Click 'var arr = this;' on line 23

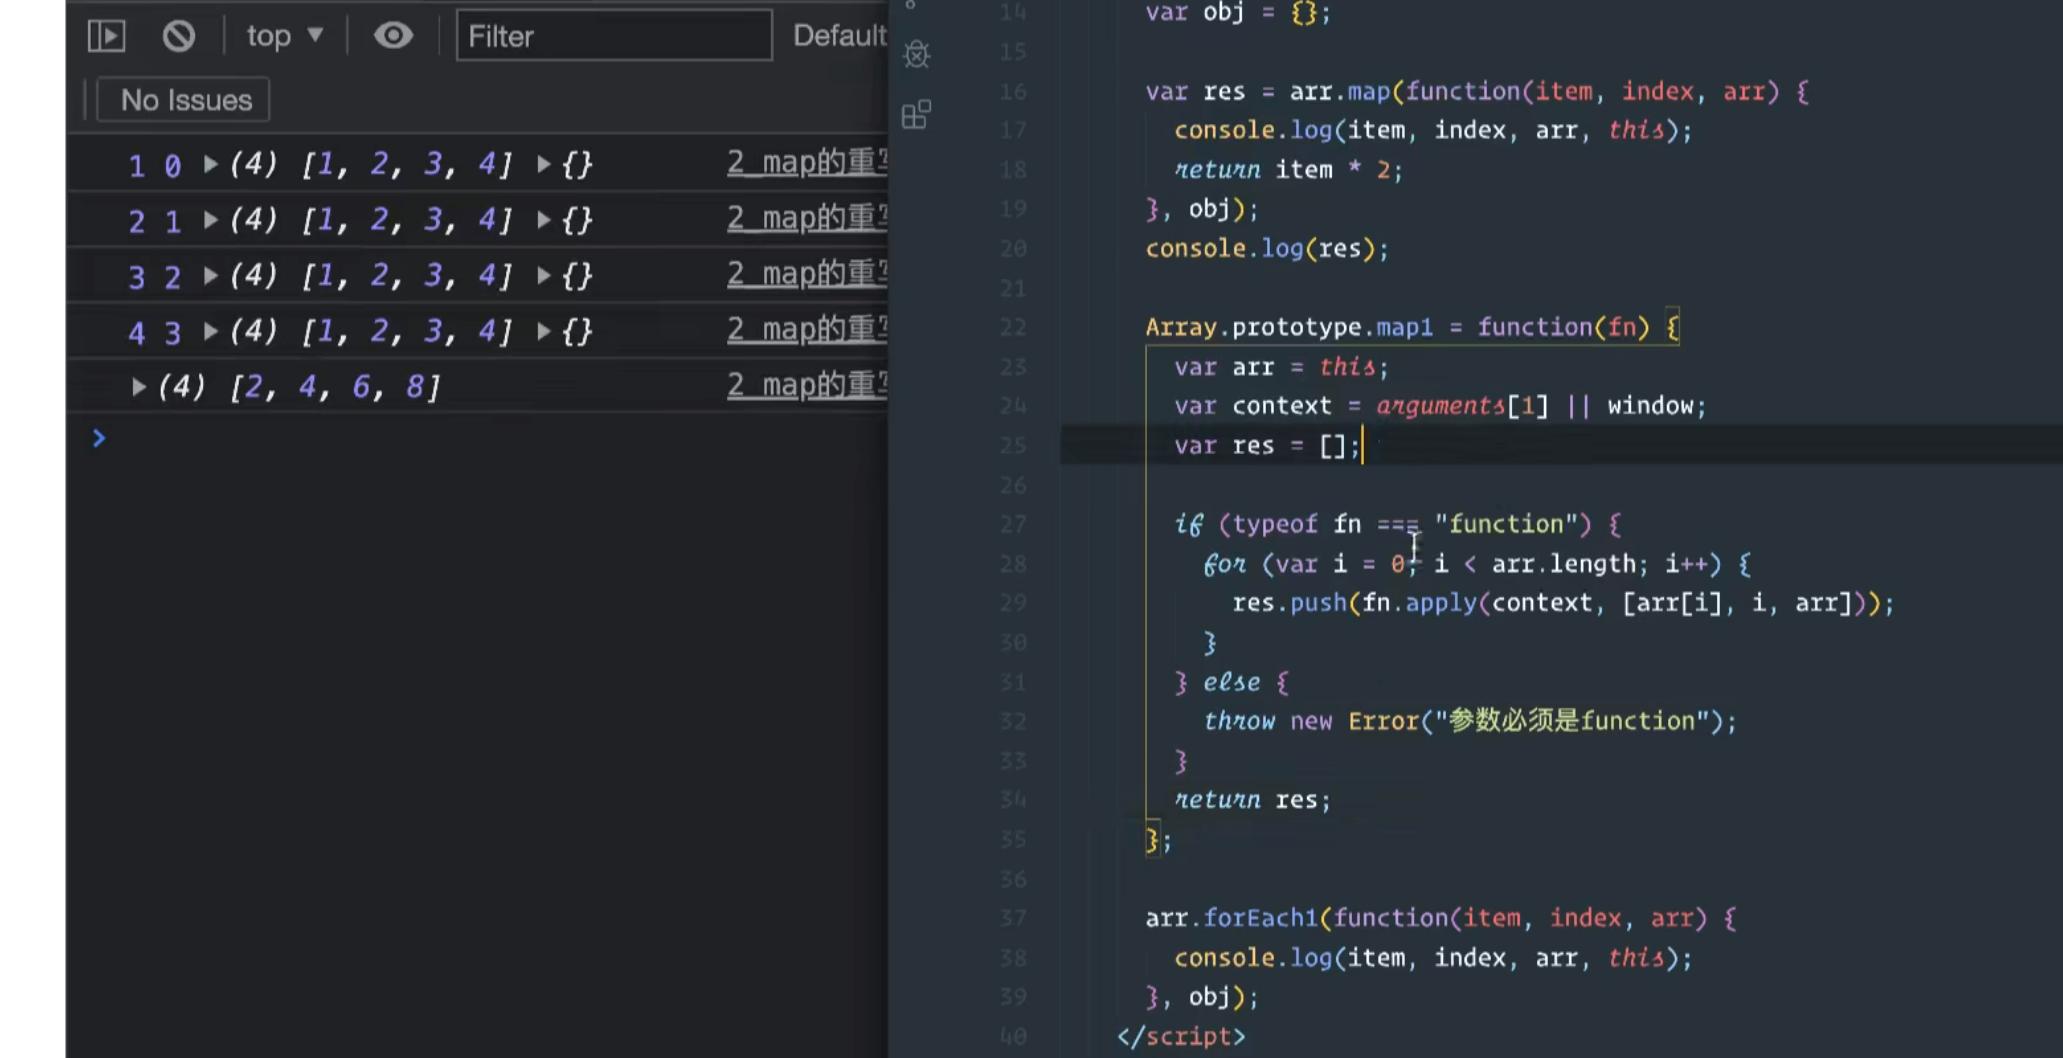(x=1282, y=367)
